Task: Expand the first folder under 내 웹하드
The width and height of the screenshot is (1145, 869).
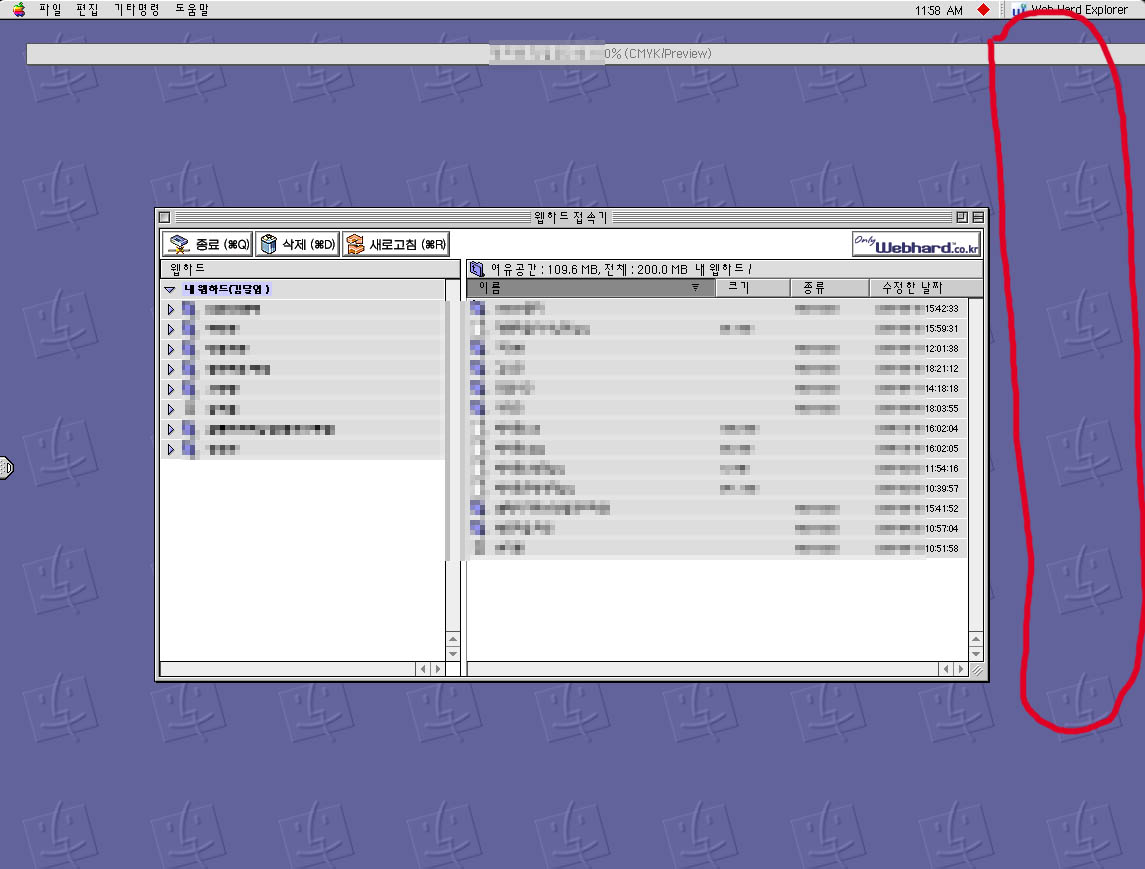Action: (171, 309)
